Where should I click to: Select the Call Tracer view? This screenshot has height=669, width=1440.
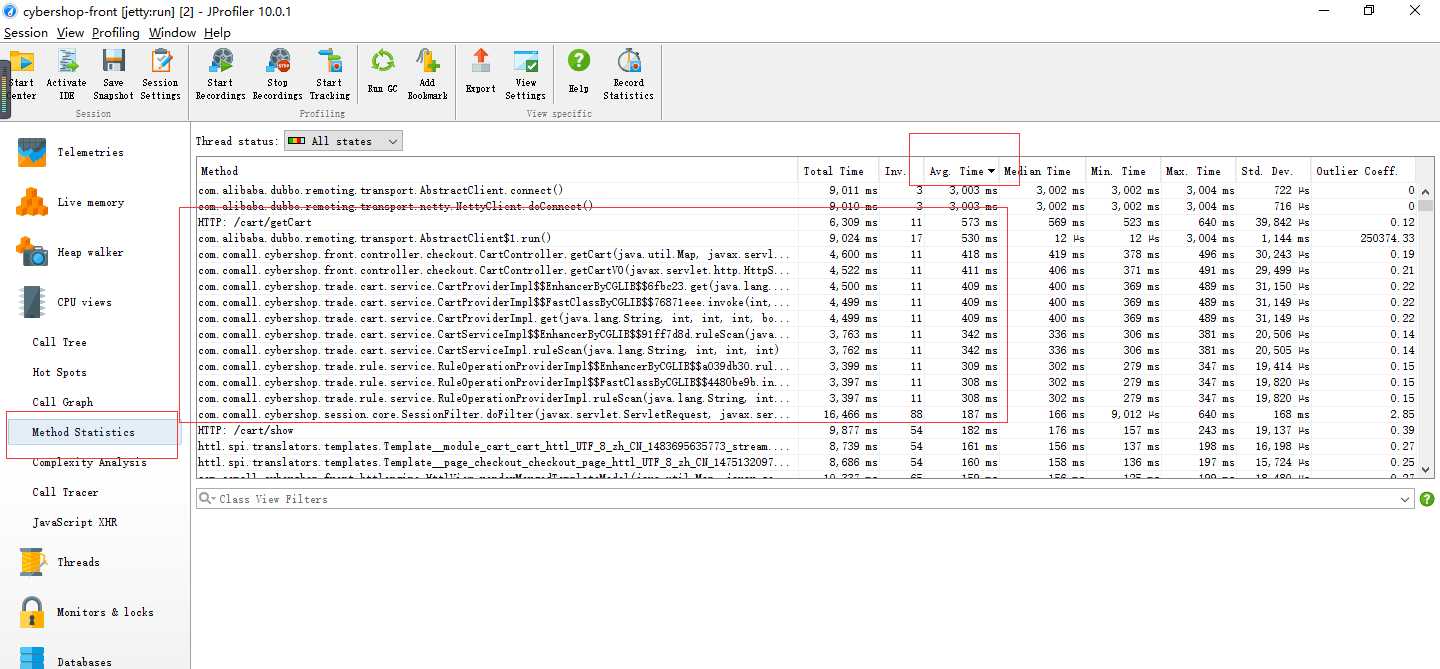click(65, 492)
